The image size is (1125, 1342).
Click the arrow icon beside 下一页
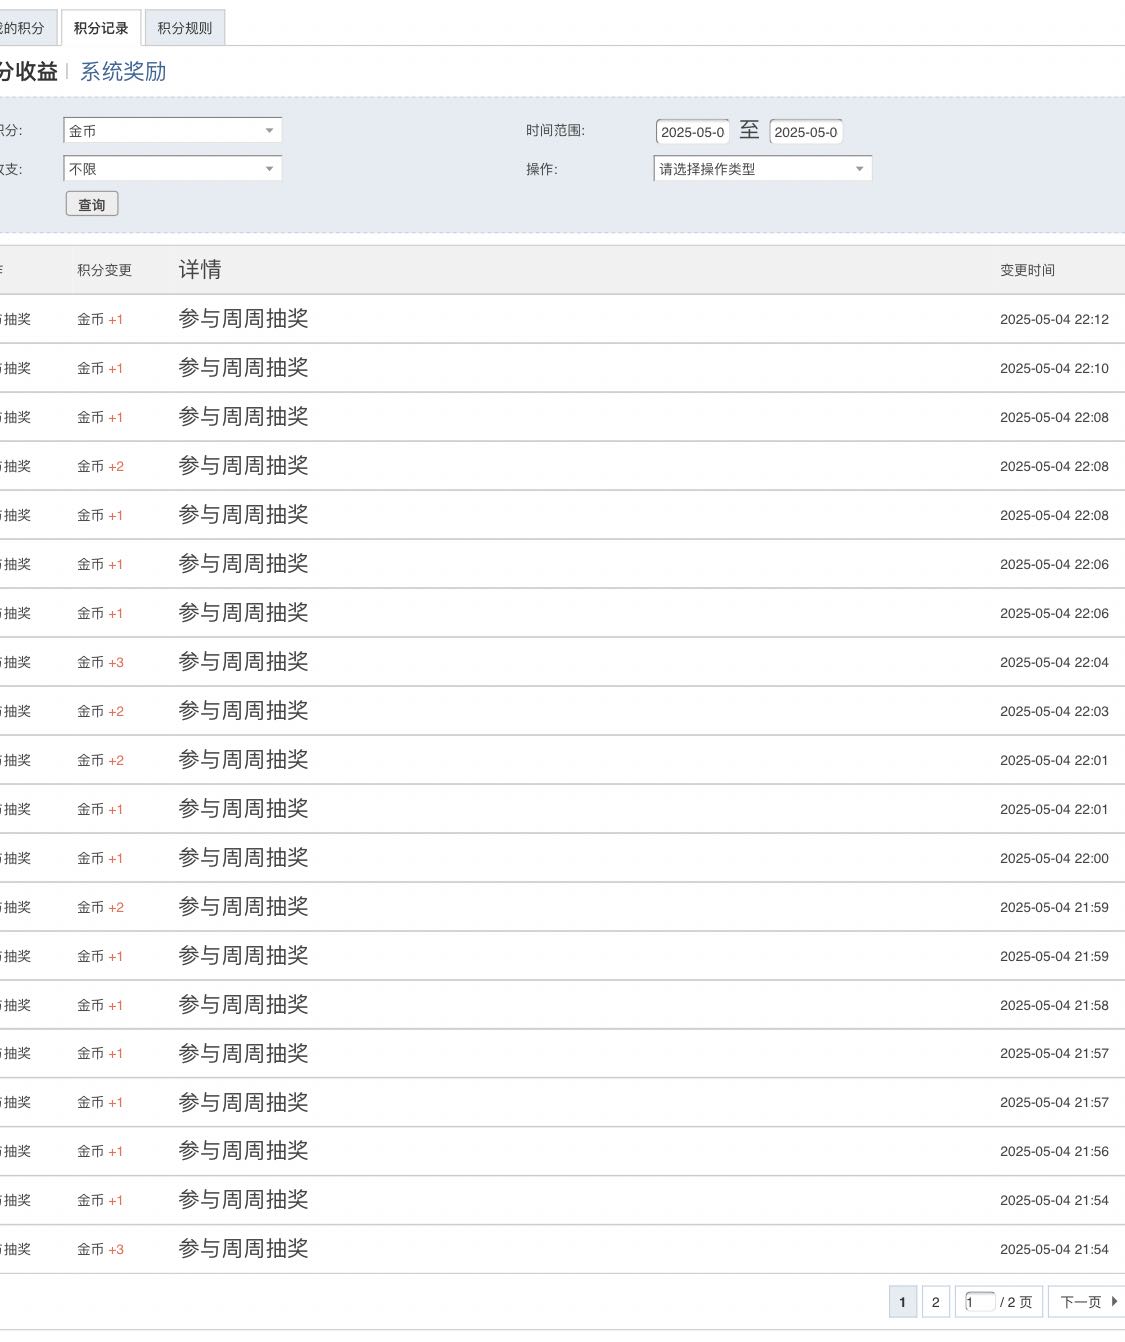pyautogui.click(x=1114, y=1302)
